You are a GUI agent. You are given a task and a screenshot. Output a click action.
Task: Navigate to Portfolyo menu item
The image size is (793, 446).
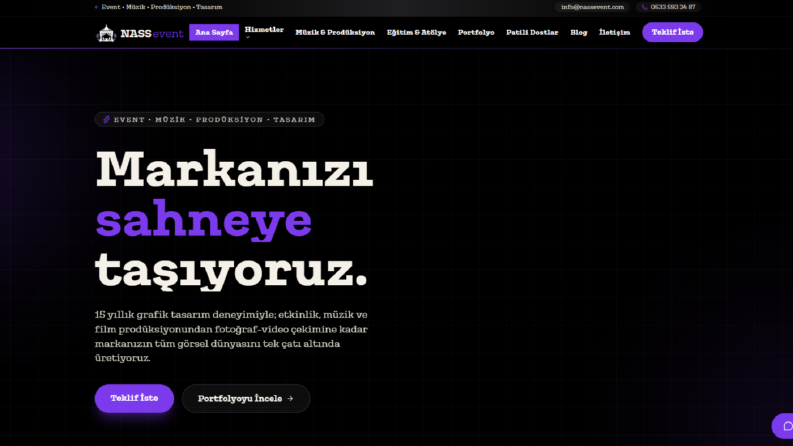coord(476,32)
